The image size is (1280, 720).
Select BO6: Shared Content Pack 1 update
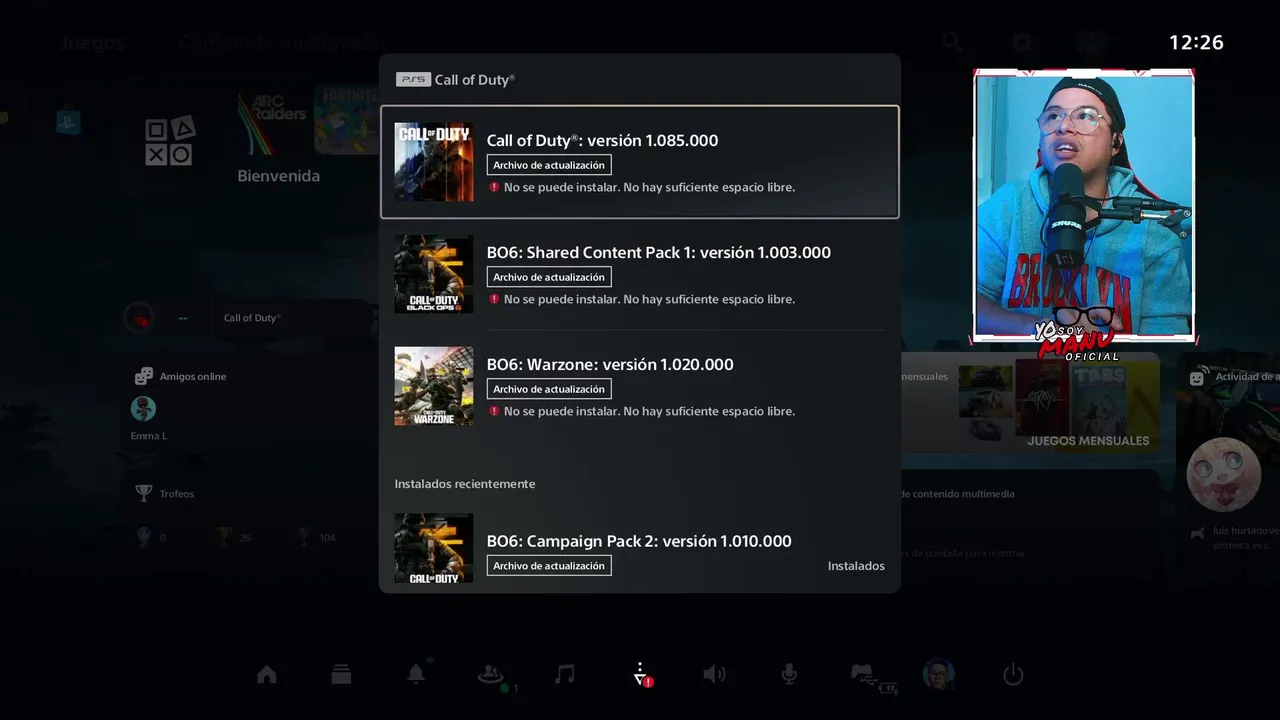(x=640, y=274)
